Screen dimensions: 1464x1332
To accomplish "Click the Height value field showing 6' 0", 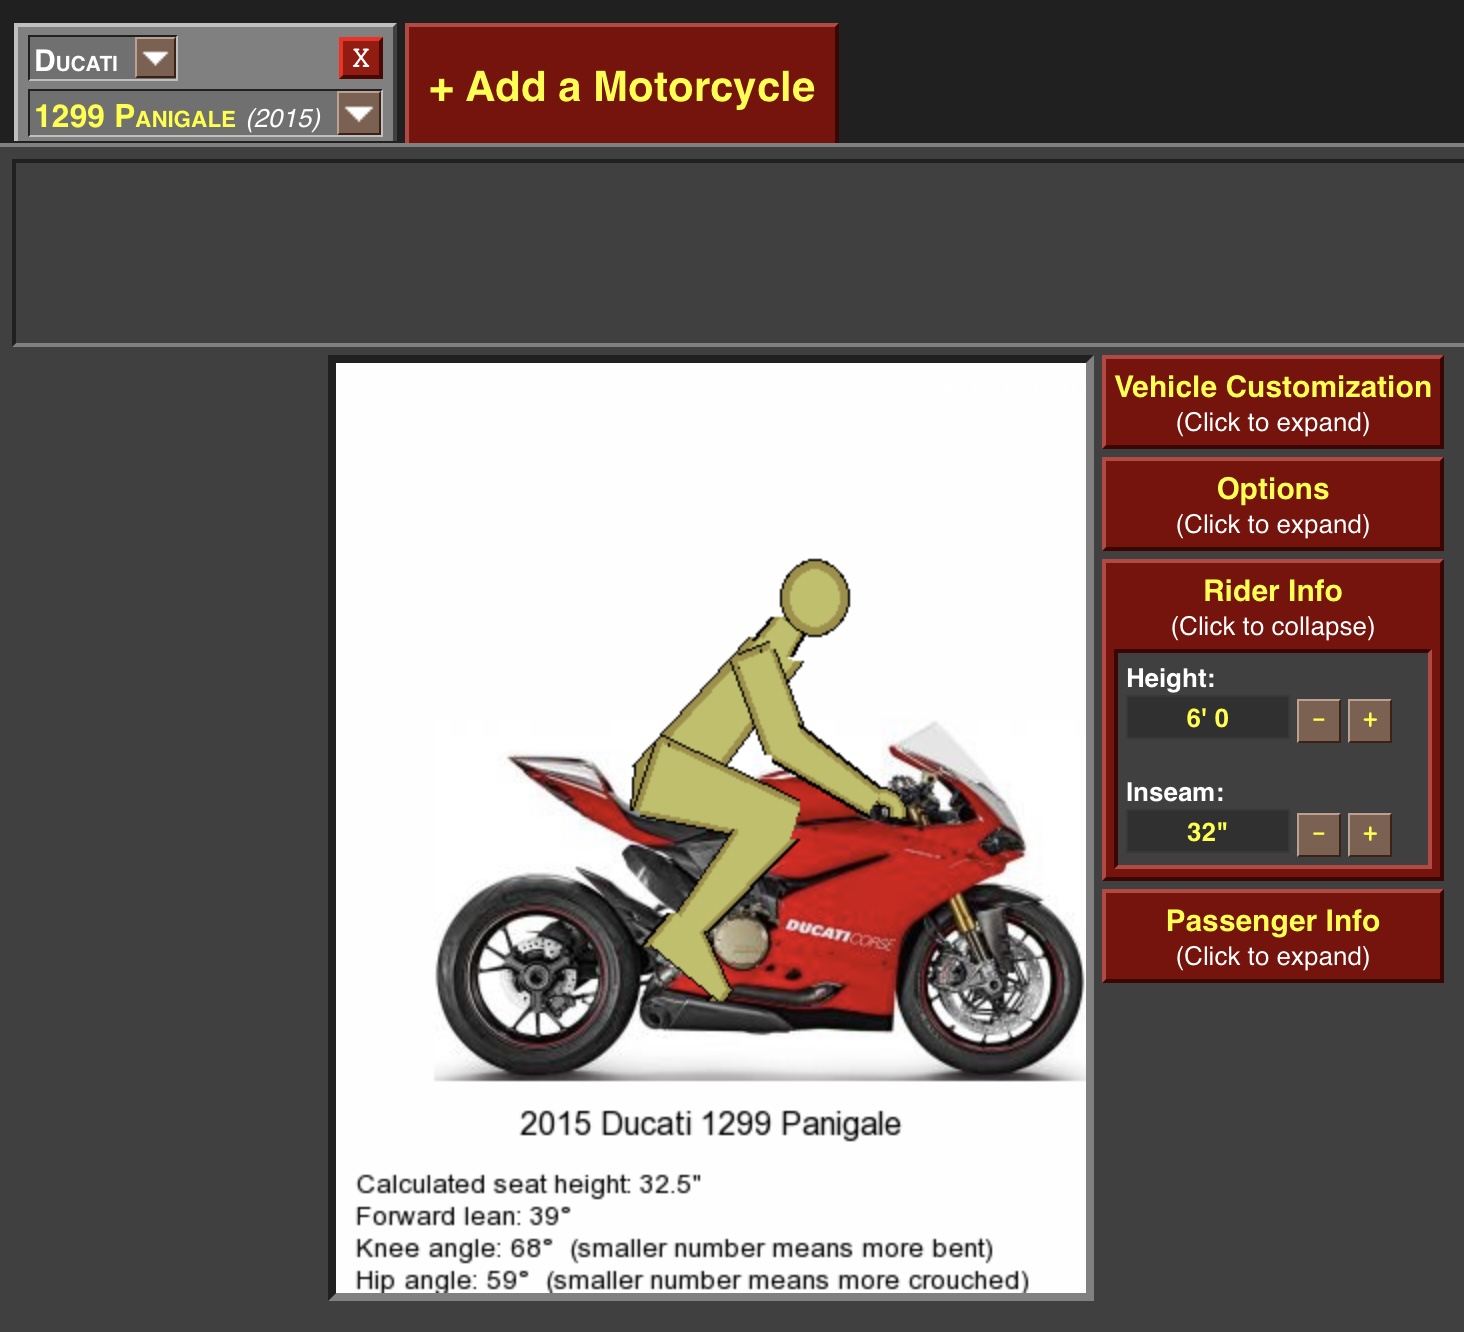I will tap(1207, 718).
